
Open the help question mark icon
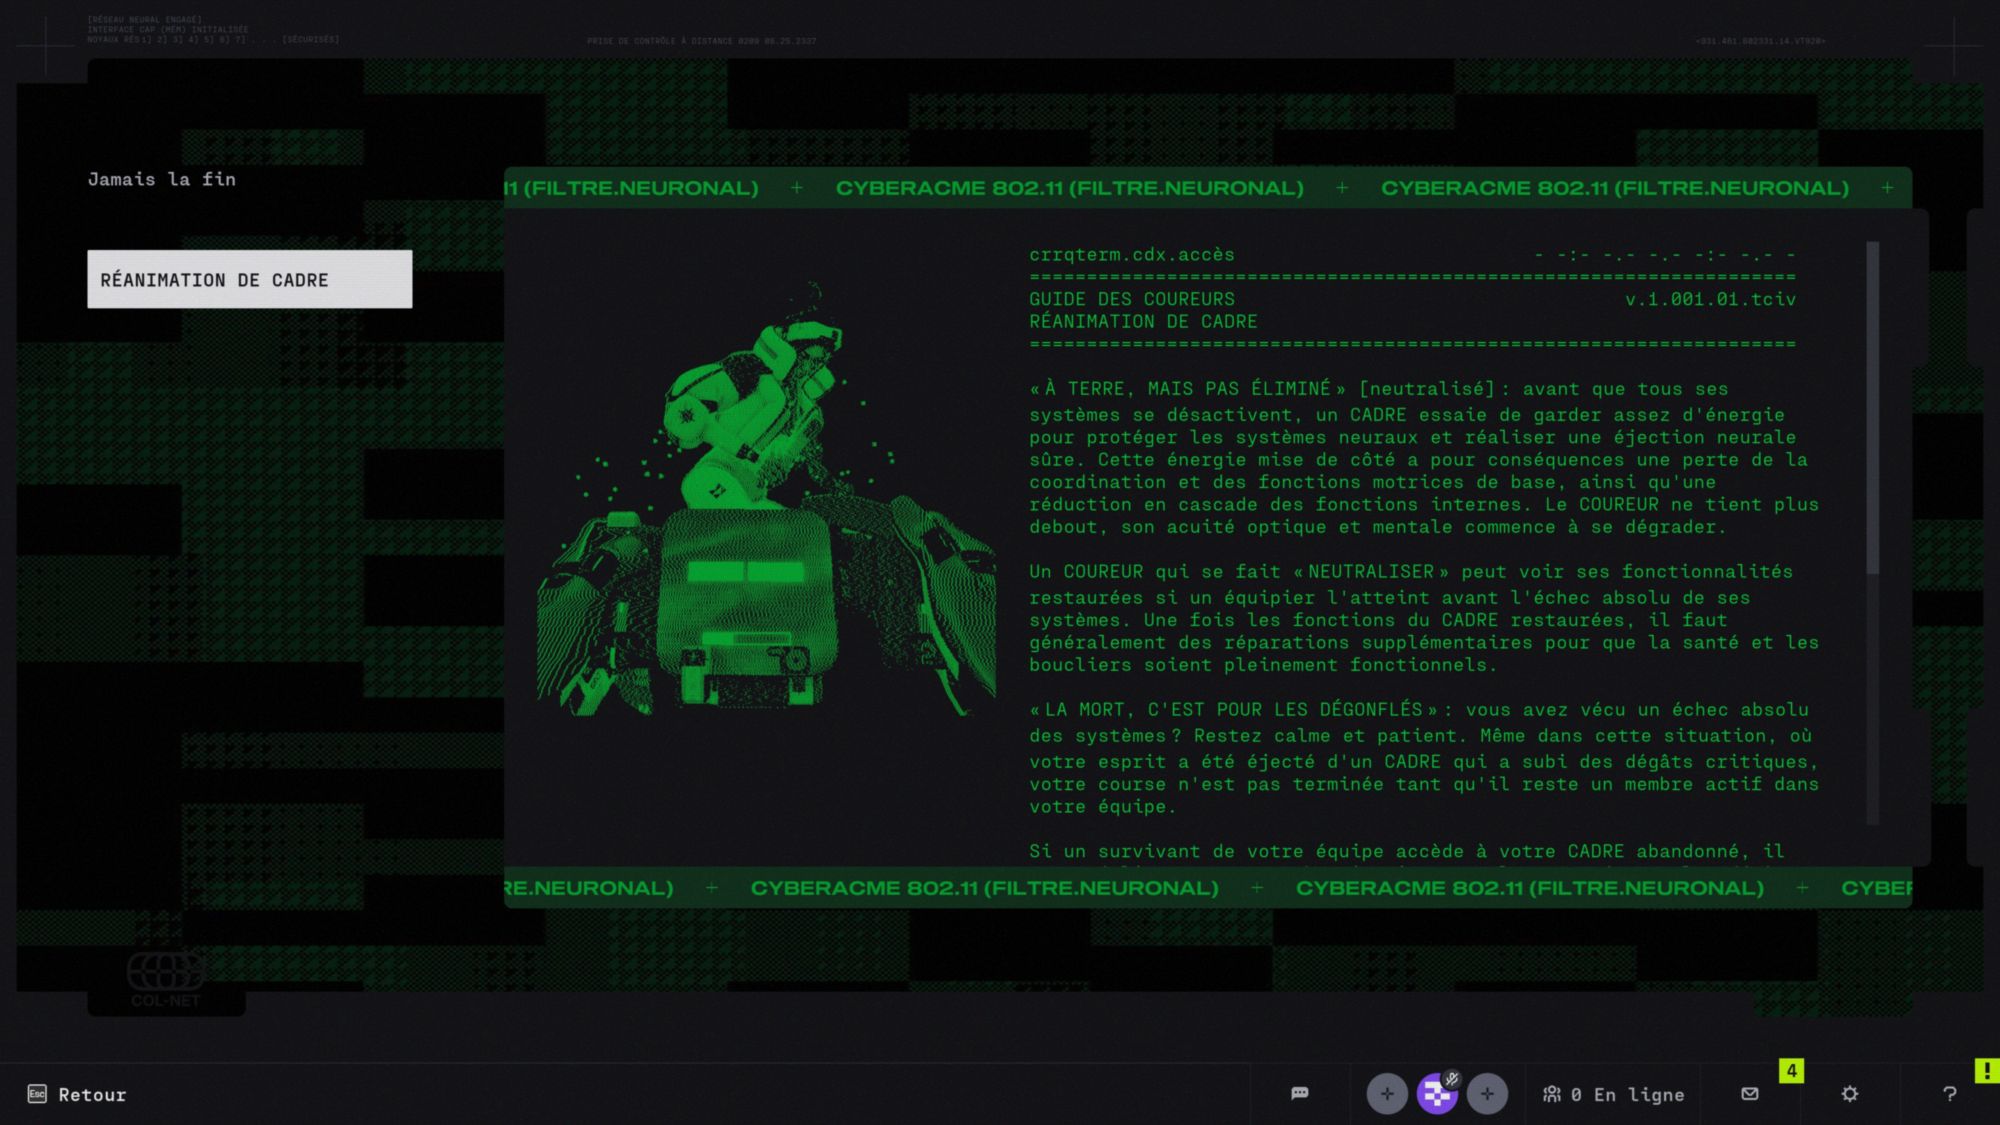coord(1949,1094)
